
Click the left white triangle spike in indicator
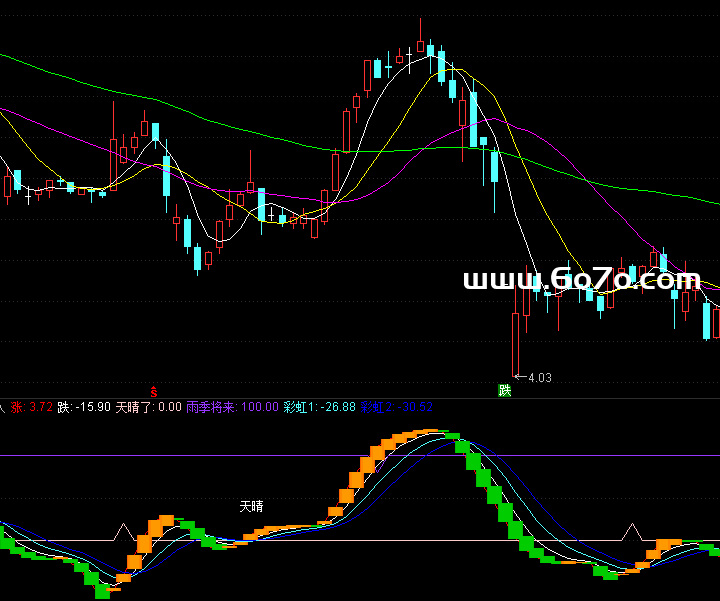[124, 531]
